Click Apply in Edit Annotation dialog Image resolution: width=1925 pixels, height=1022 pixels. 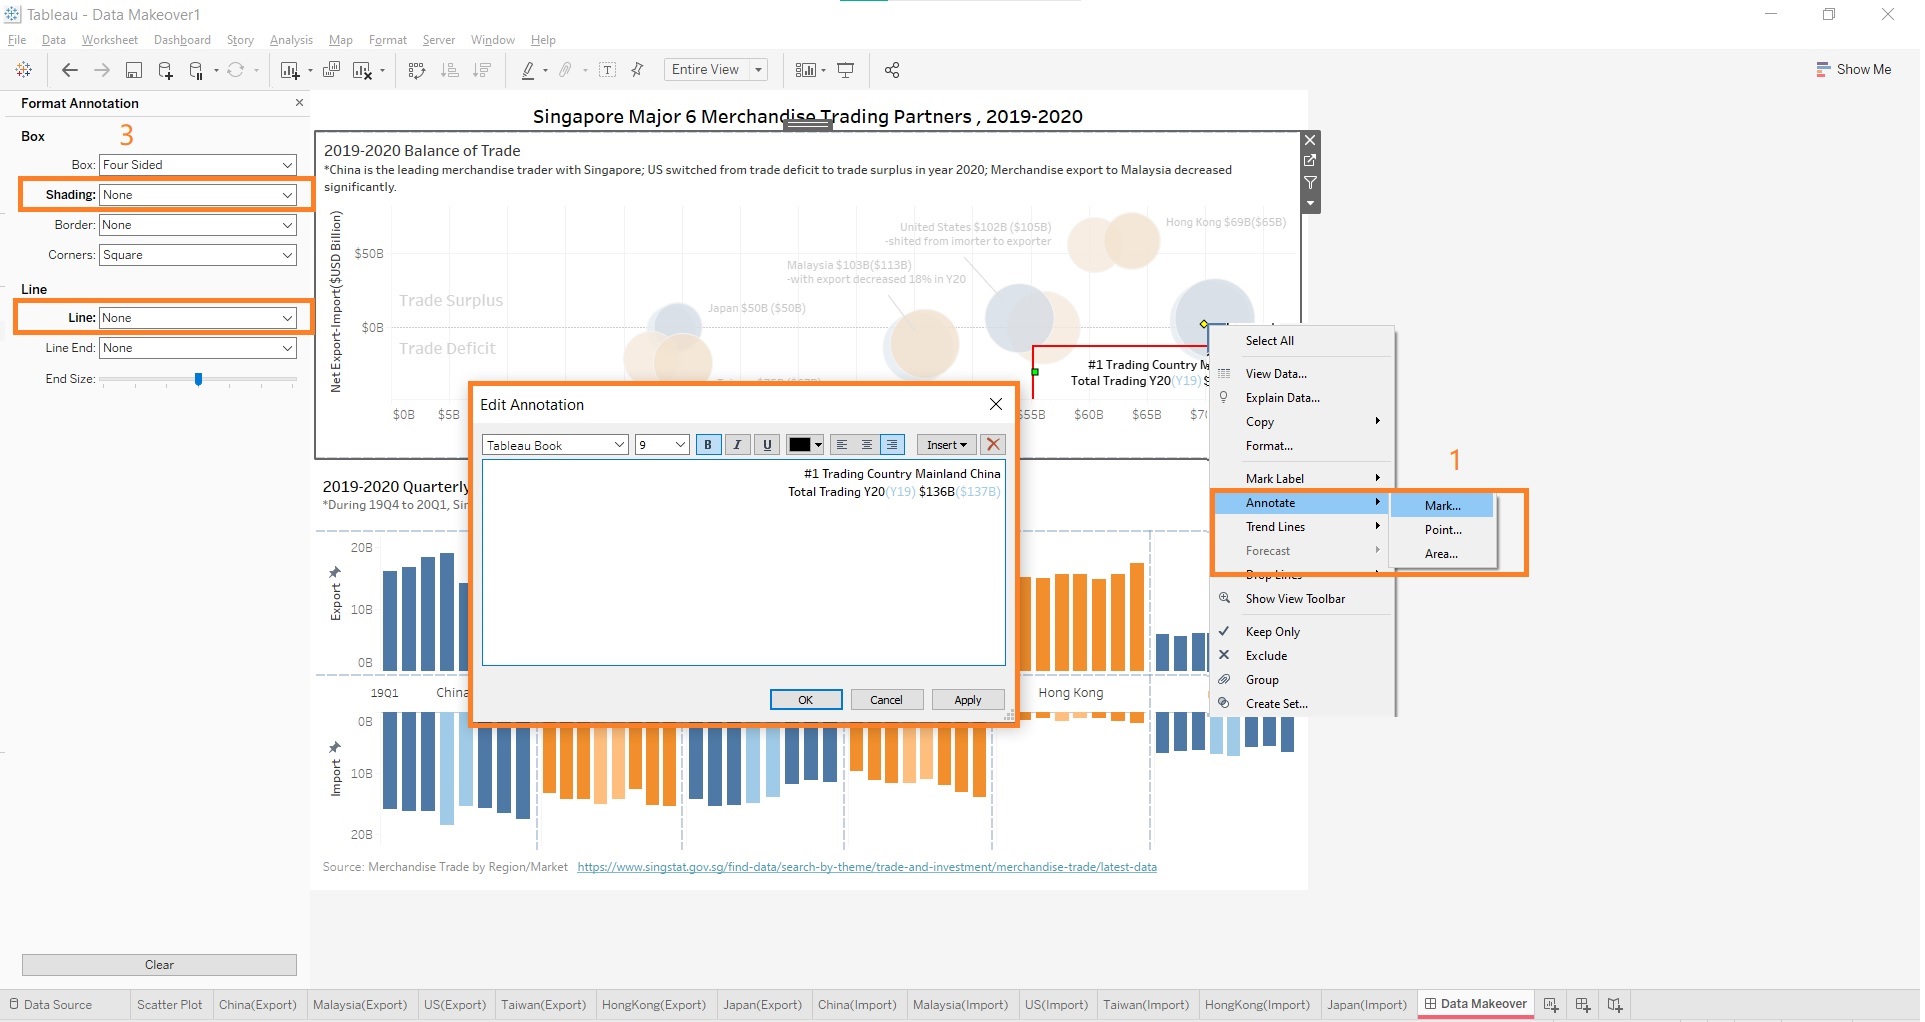[967, 700]
